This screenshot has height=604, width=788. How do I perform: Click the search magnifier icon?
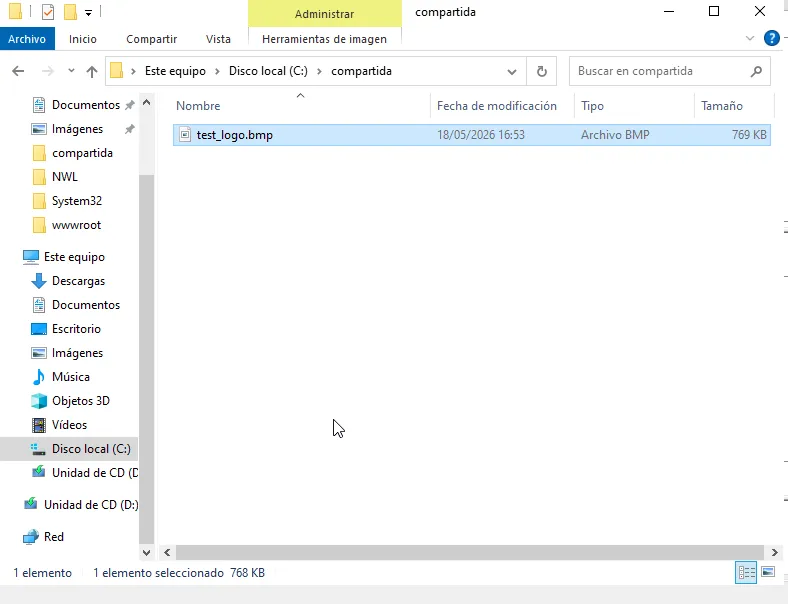(x=756, y=71)
